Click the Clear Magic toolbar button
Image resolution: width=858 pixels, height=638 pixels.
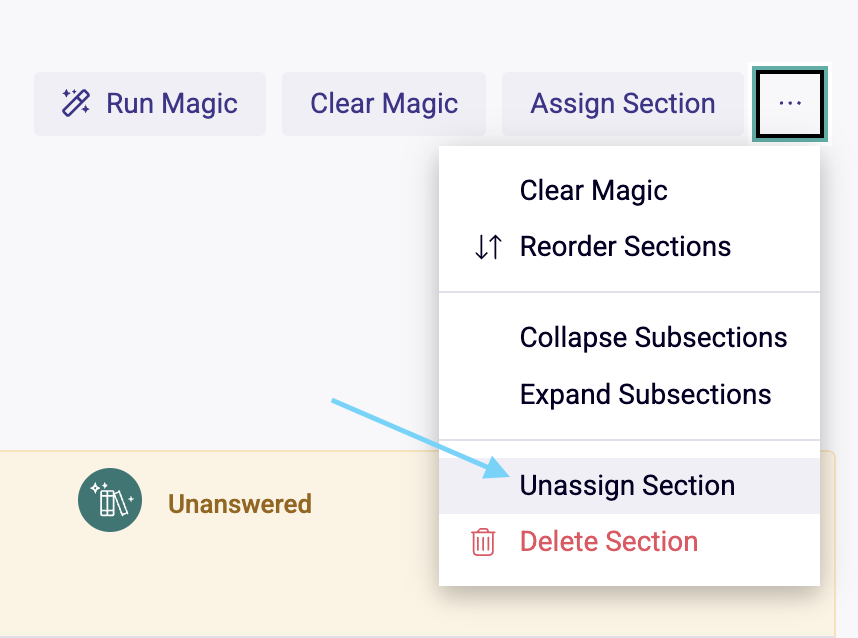[384, 104]
